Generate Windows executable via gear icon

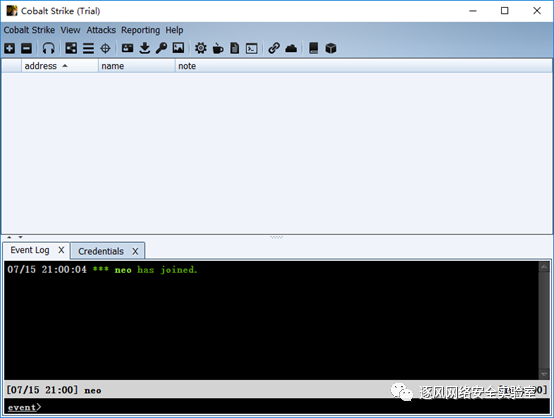201,48
